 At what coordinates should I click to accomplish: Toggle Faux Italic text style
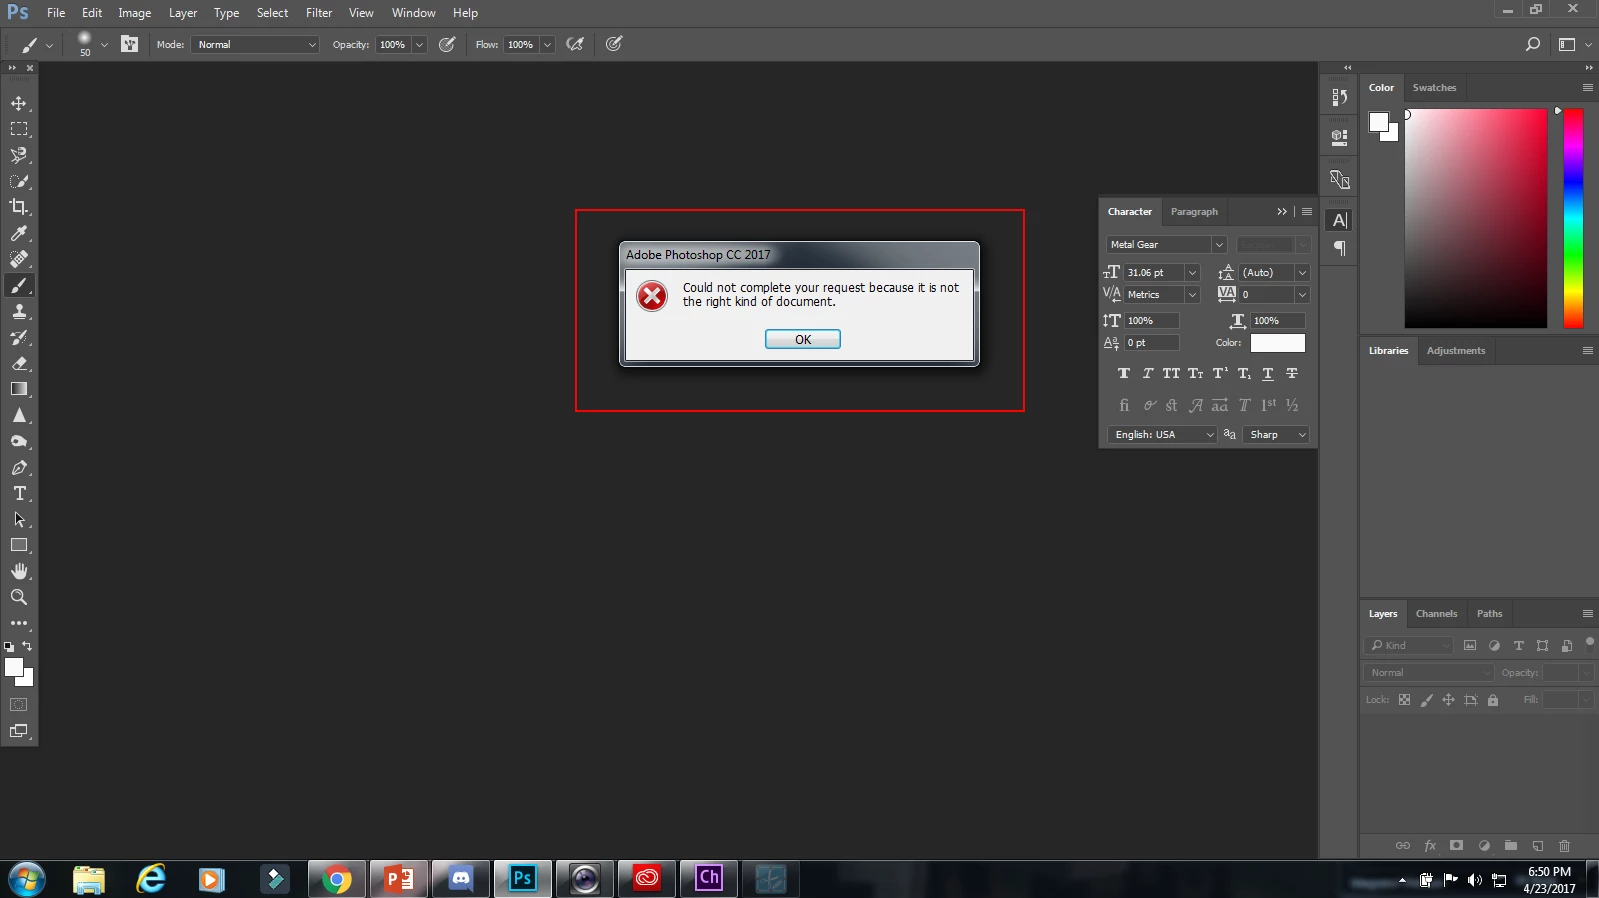pyautogui.click(x=1148, y=373)
